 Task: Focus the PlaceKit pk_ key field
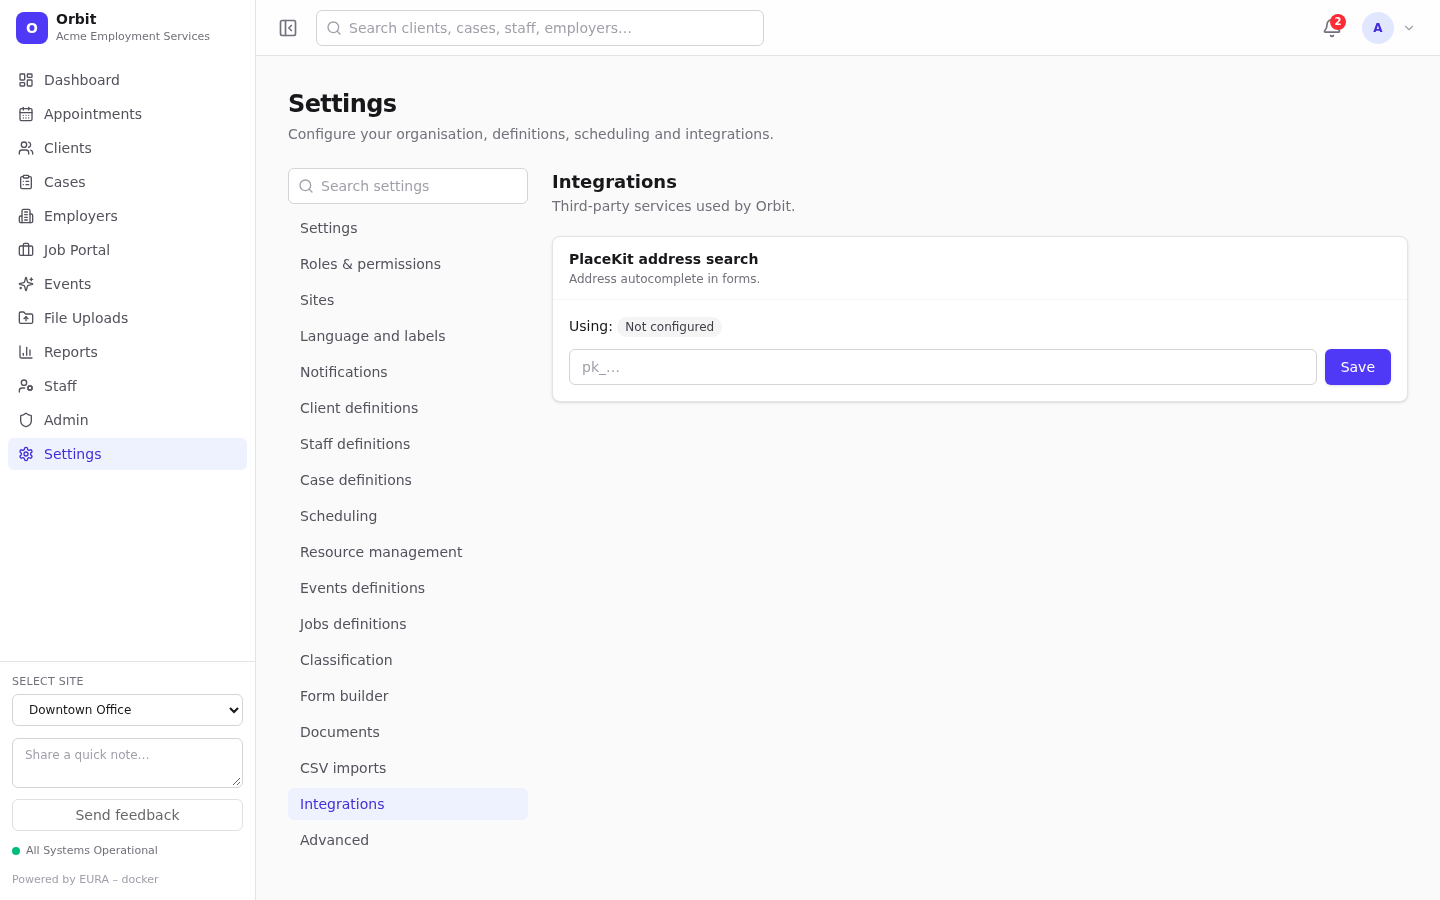point(942,367)
